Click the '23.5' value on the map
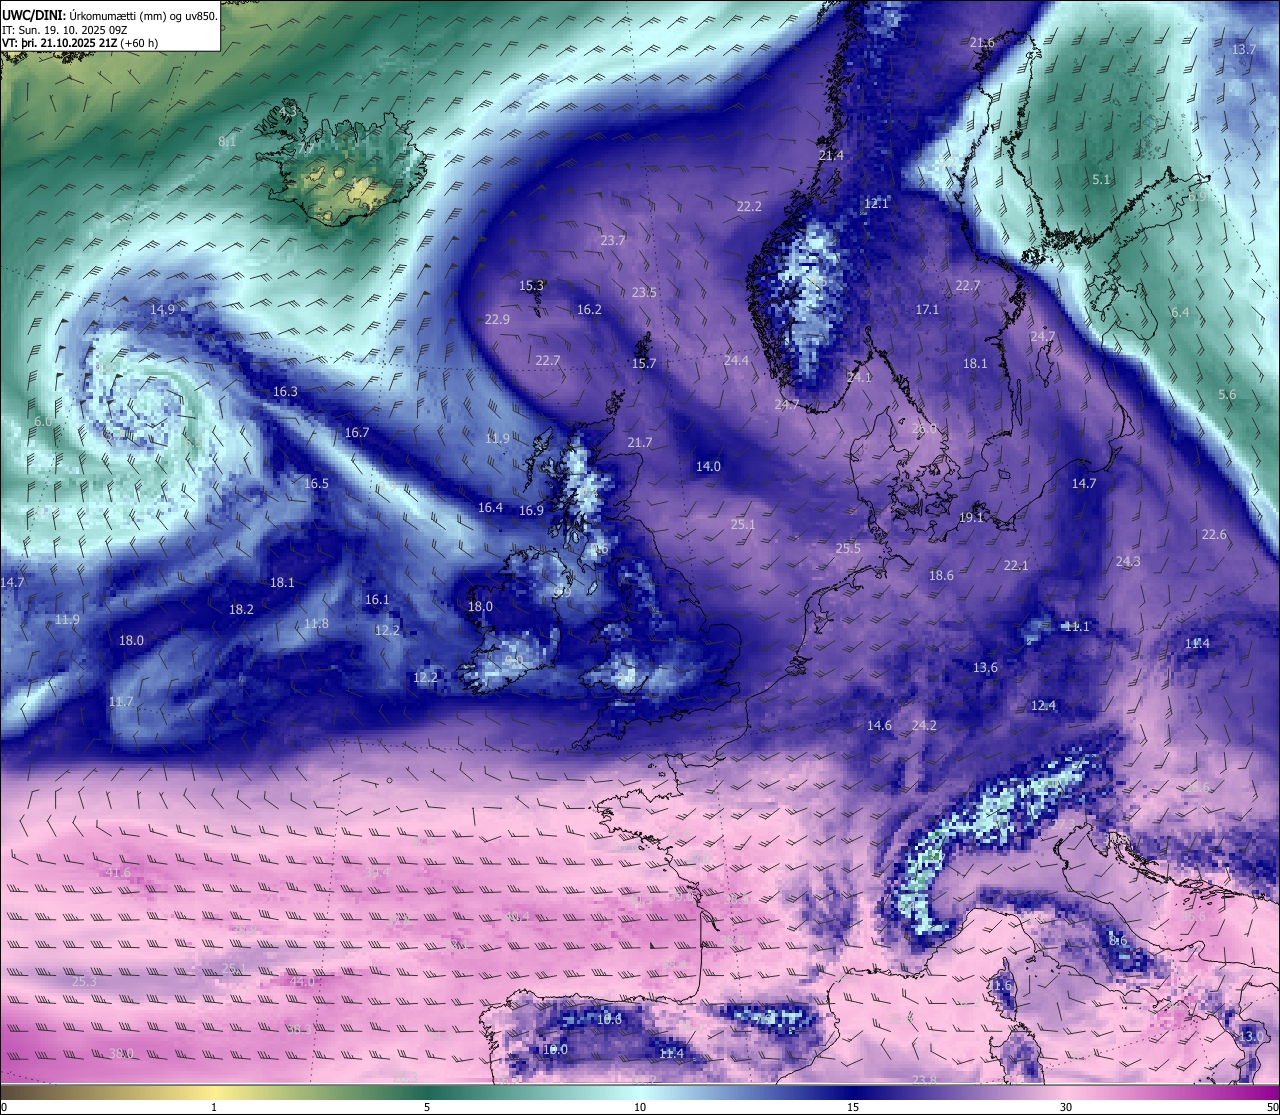 point(644,292)
